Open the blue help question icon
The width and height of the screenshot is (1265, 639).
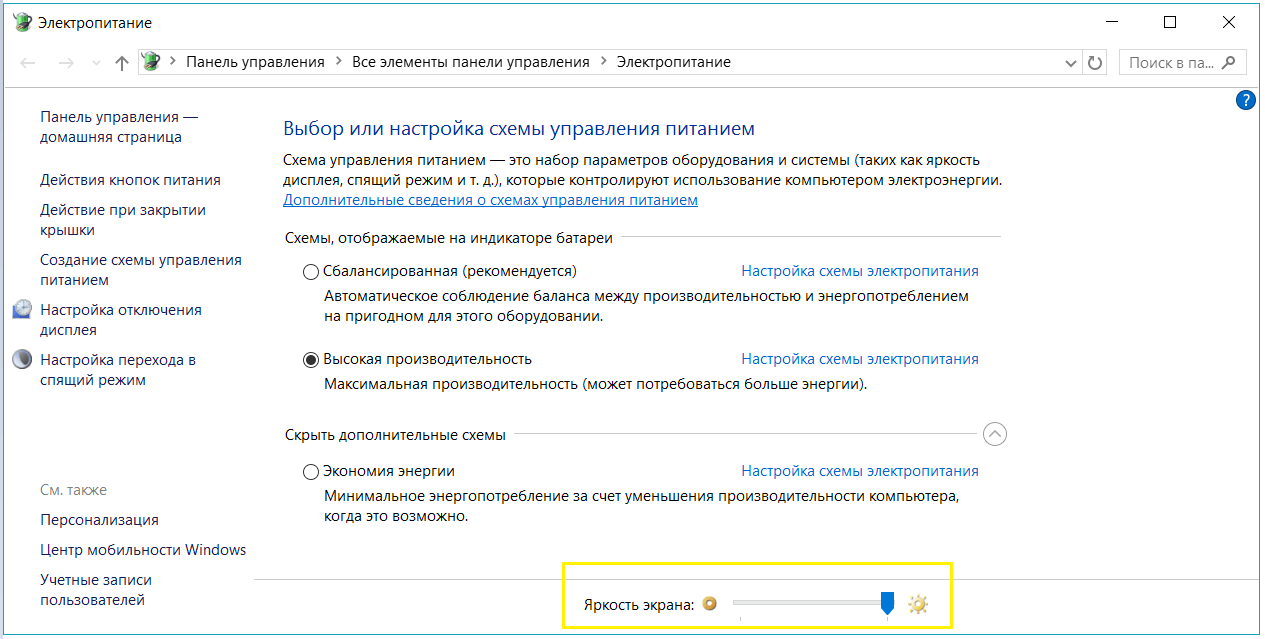pos(1246,100)
